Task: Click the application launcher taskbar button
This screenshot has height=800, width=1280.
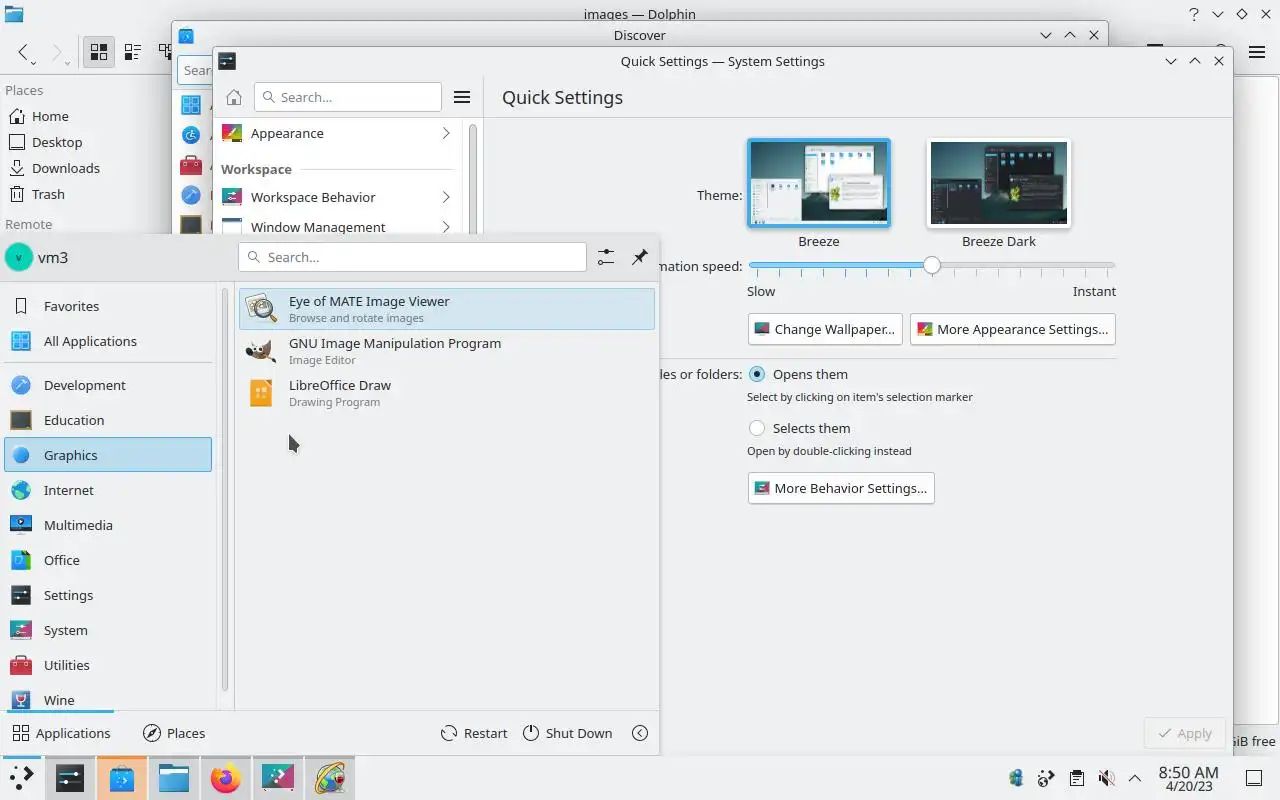Action: [20, 778]
